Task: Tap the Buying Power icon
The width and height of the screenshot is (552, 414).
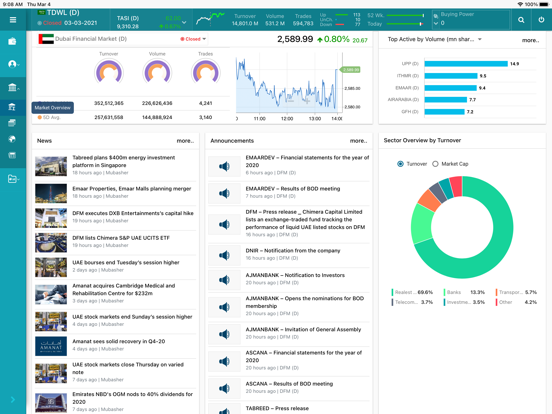Action: (x=436, y=16)
